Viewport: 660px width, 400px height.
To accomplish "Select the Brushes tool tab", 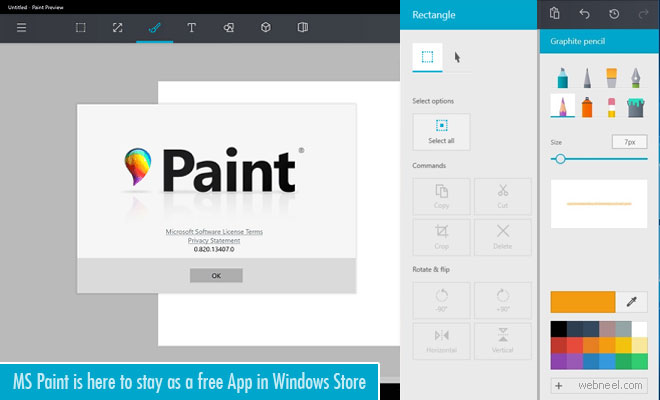I will click(x=154, y=28).
